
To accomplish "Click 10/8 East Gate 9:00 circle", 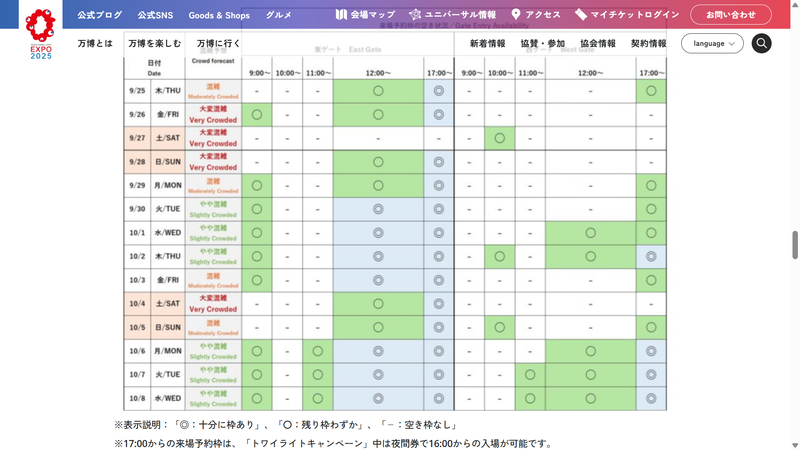I will [257, 398].
